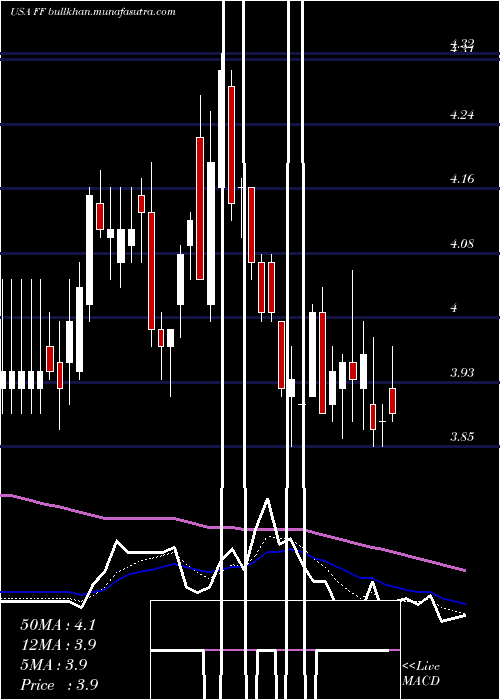The width and height of the screenshot is (500, 700).
Task: Click the 50MA : 4.1 readout
Action: 58,625
